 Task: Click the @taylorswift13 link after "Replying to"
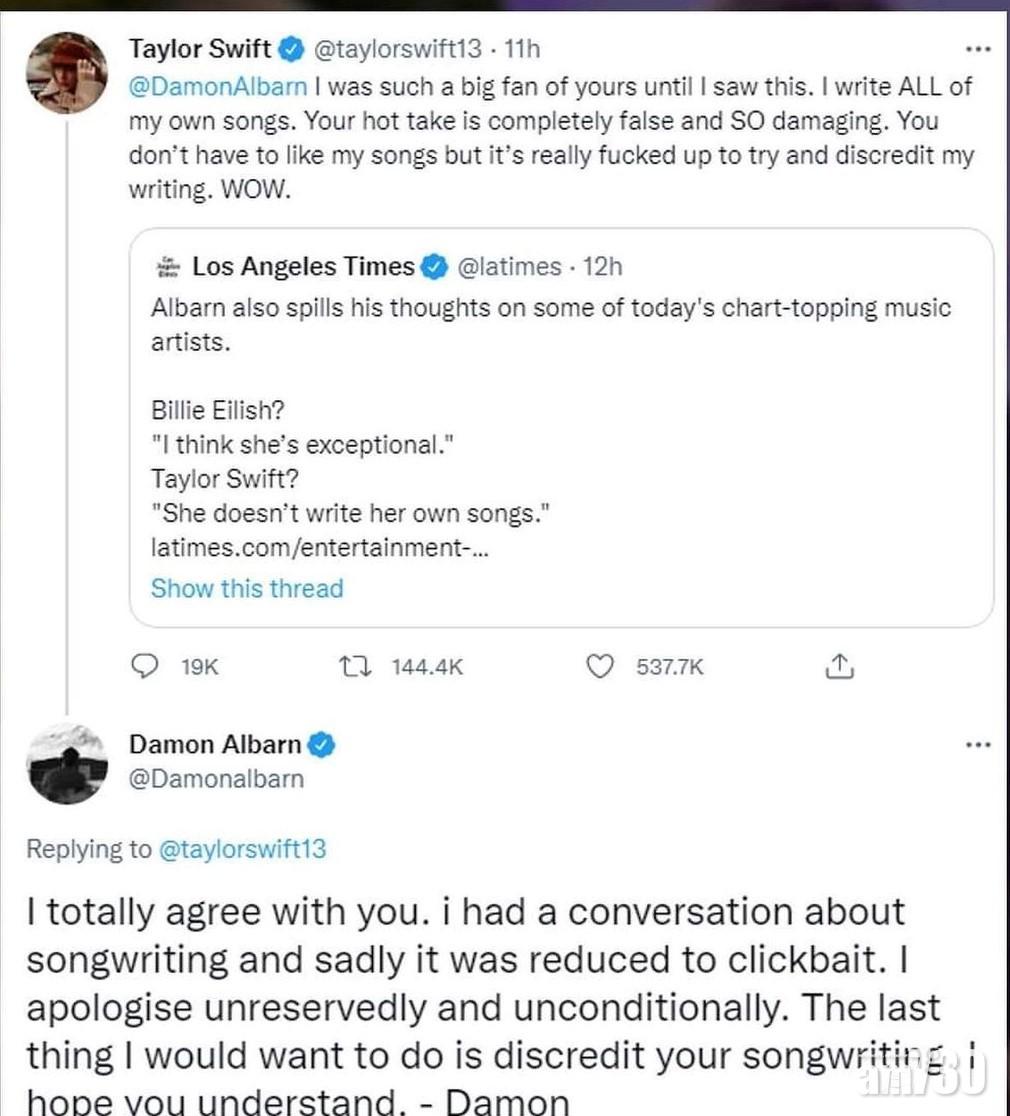(242, 849)
